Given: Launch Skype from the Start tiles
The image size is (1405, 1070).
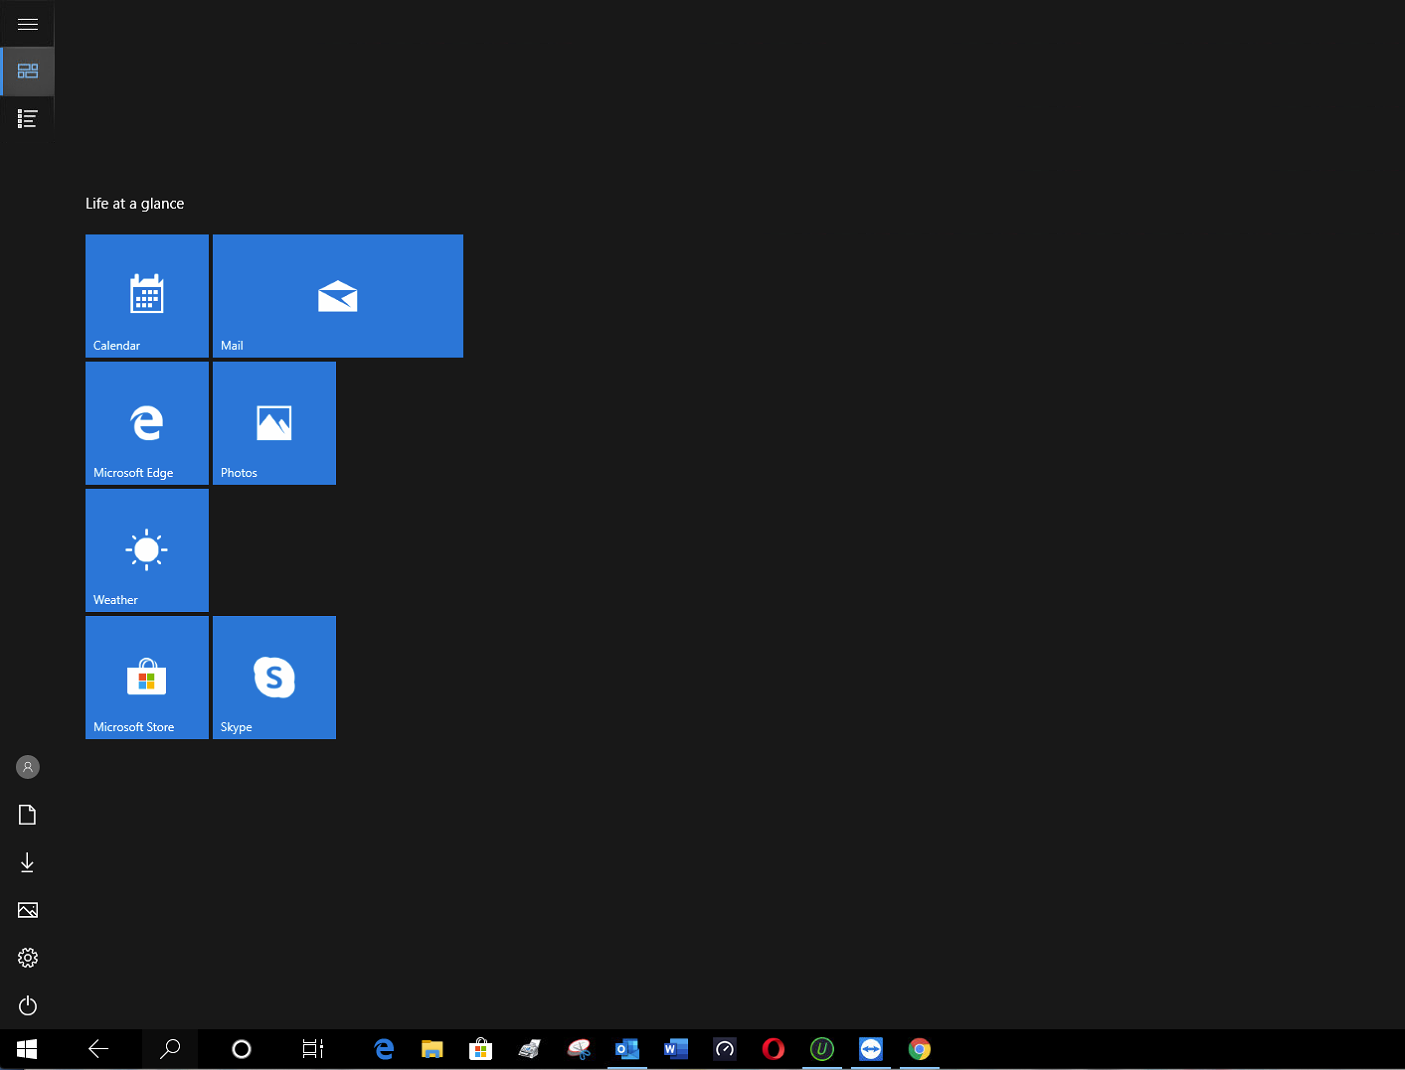Looking at the screenshot, I should [x=273, y=677].
